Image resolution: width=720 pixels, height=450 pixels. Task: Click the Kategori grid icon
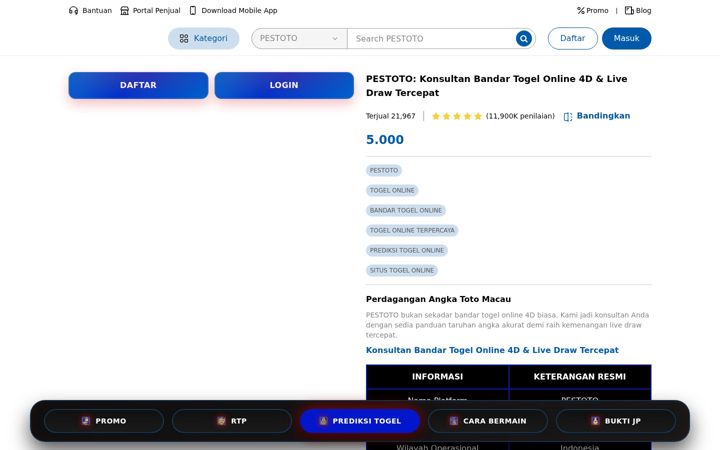(184, 39)
